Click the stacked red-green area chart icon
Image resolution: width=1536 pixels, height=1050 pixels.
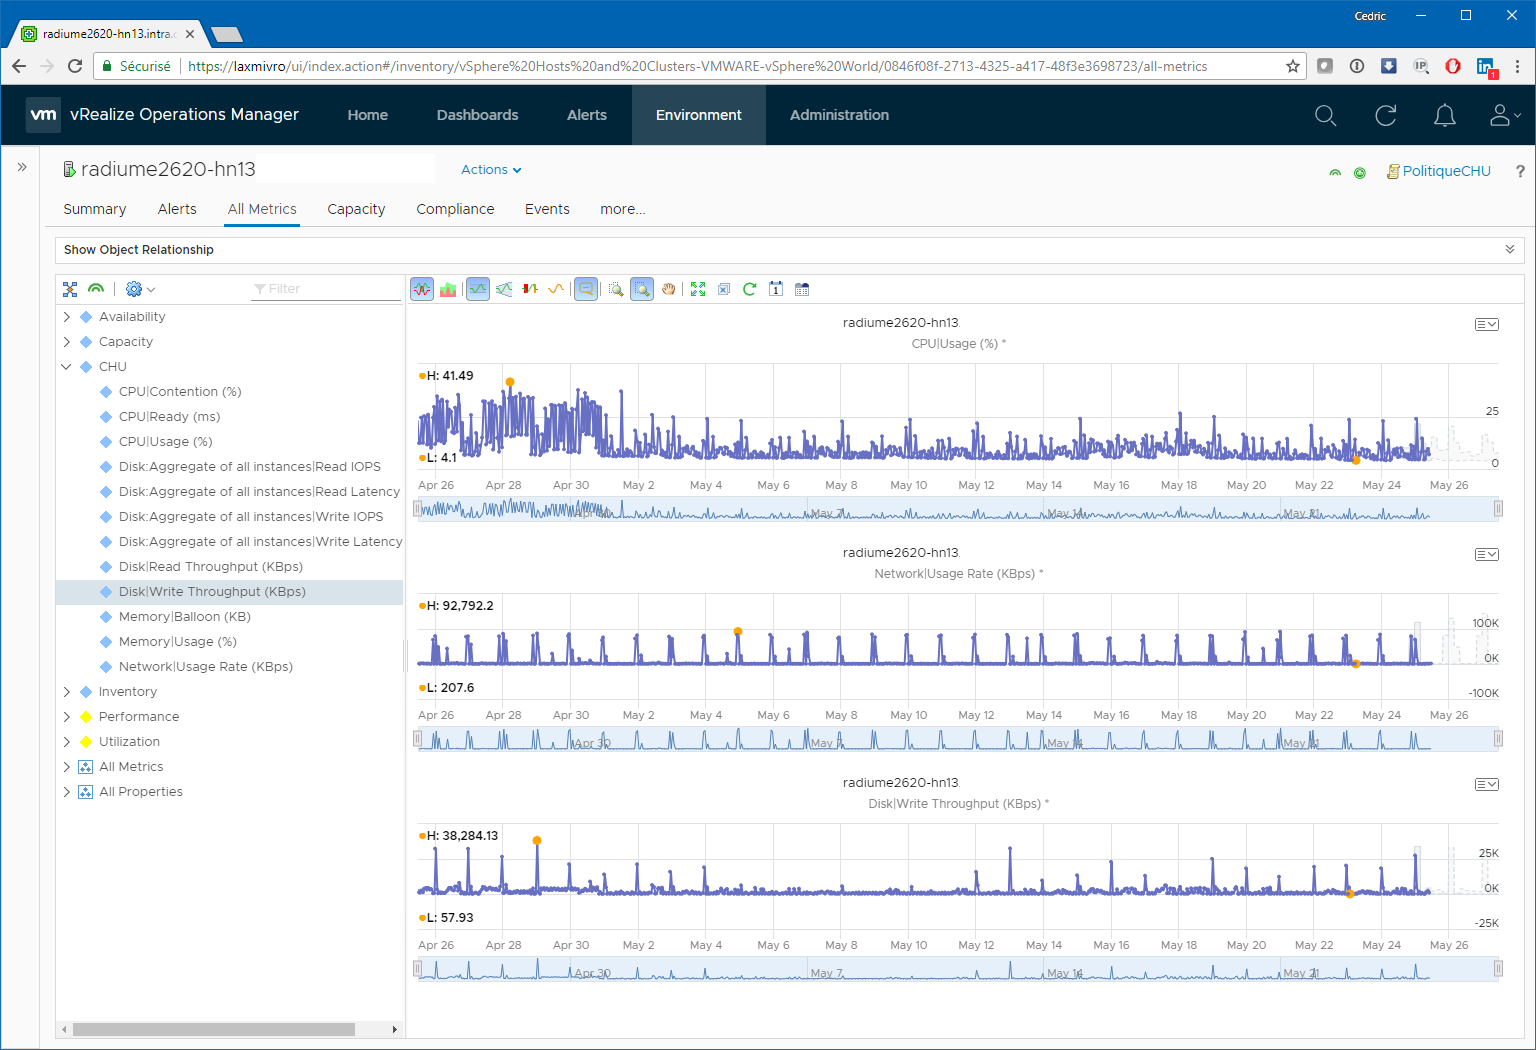click(x=448, y=289)
